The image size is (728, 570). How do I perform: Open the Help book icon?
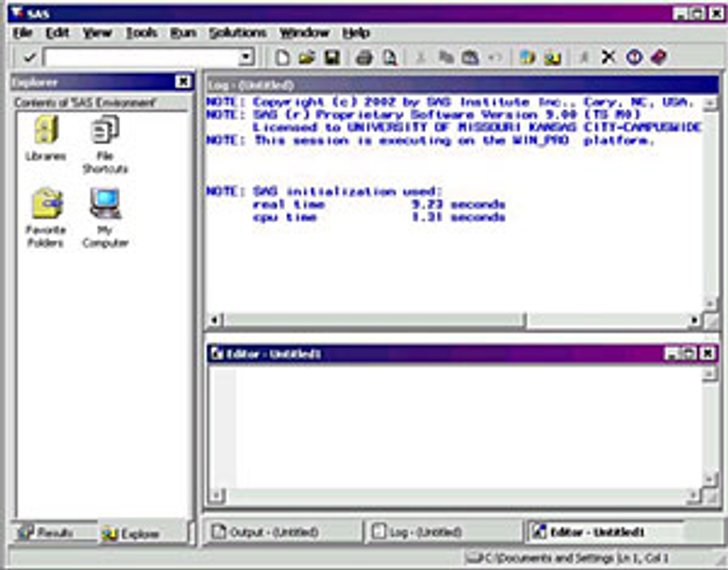coord(659,58)
